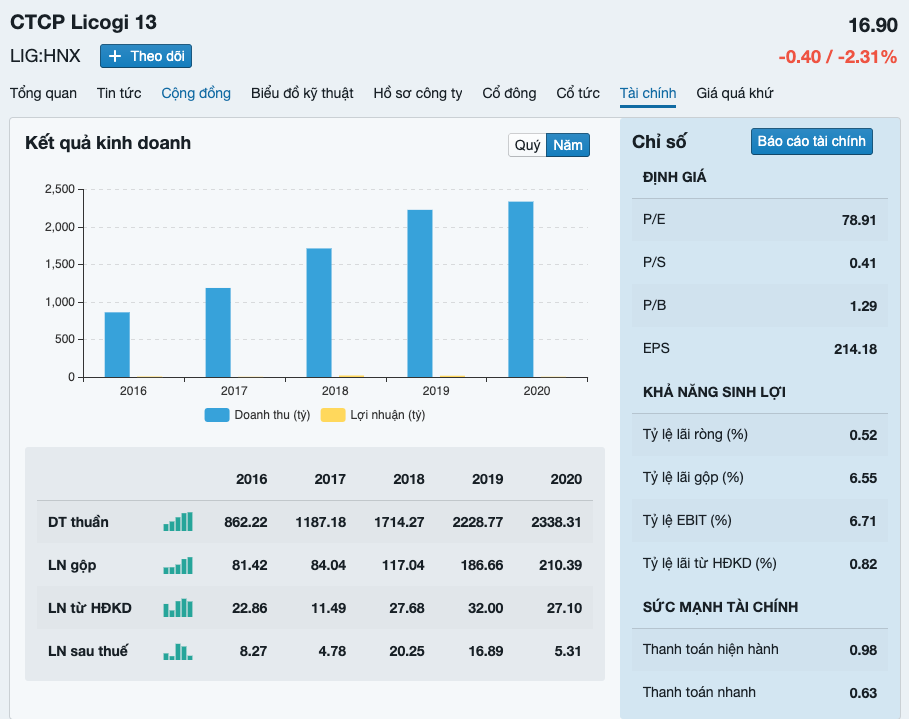Click the Tỷ lệ lãi ròng (%) row label

click(695, 434)
